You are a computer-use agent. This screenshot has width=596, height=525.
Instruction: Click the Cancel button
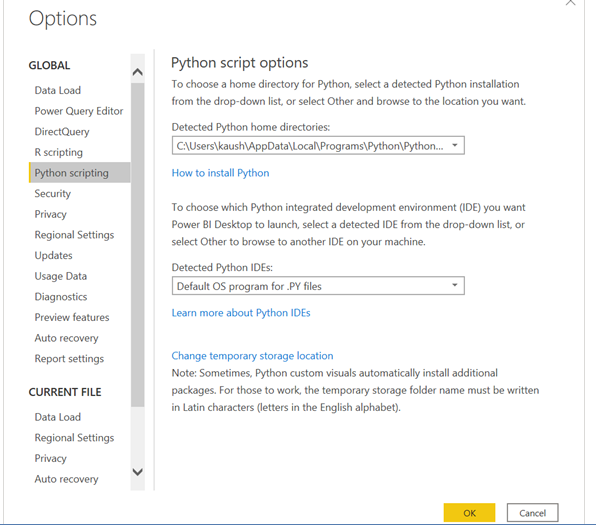pos(533,513)
